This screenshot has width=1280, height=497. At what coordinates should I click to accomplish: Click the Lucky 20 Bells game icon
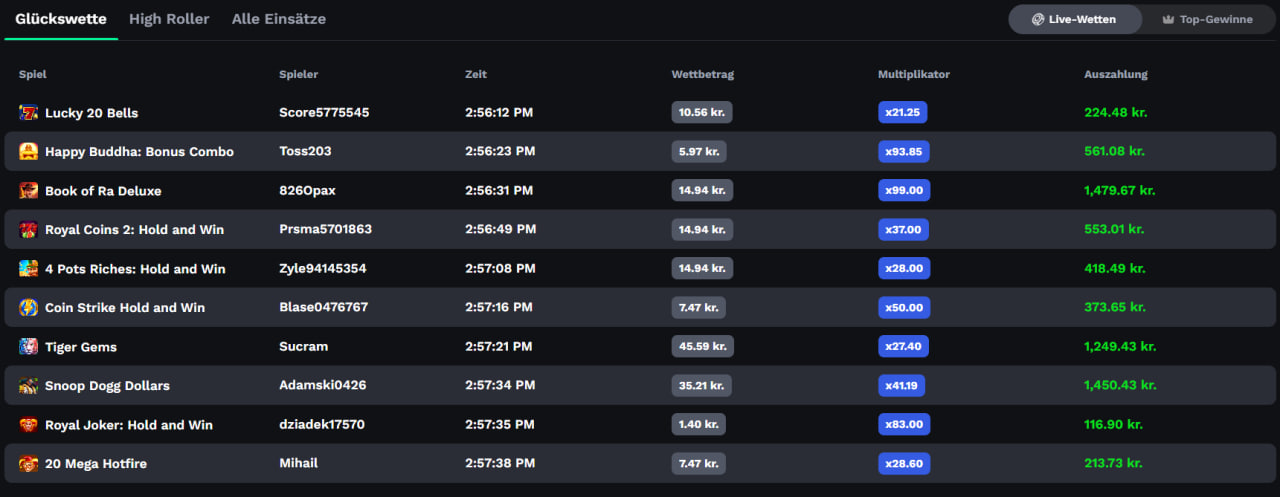28,113
